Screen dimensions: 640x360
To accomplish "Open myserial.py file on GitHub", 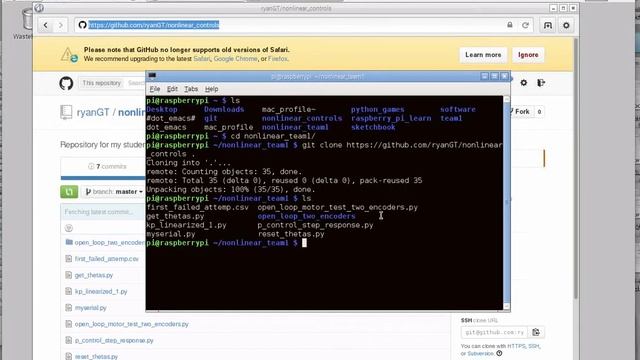I will coord(90,308).
